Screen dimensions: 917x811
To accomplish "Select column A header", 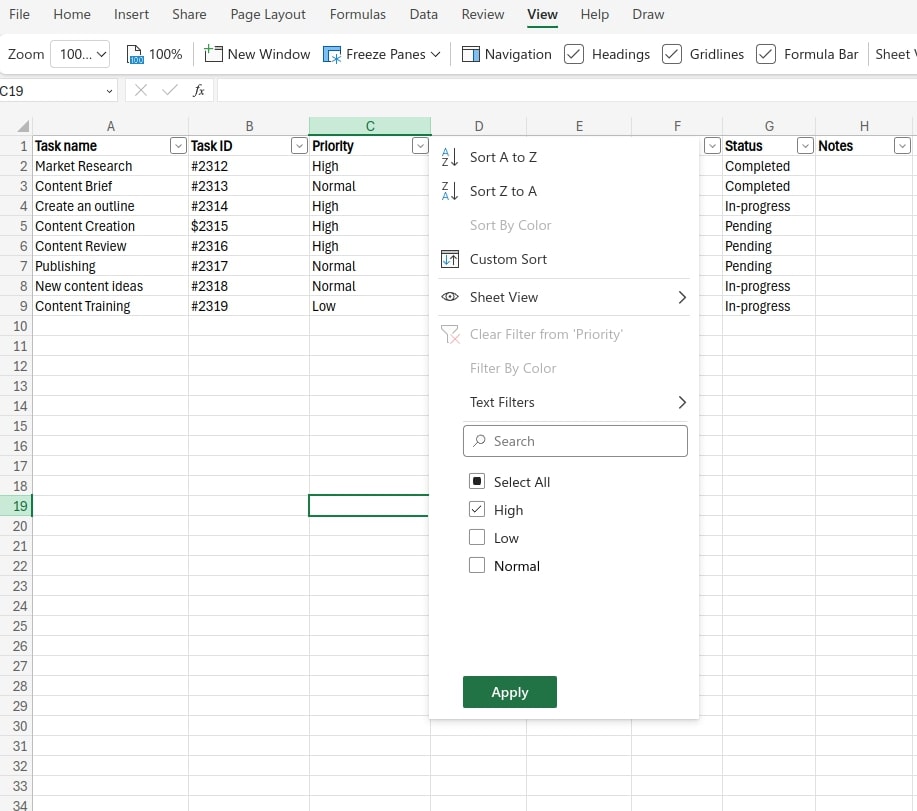I will point(111,126).
